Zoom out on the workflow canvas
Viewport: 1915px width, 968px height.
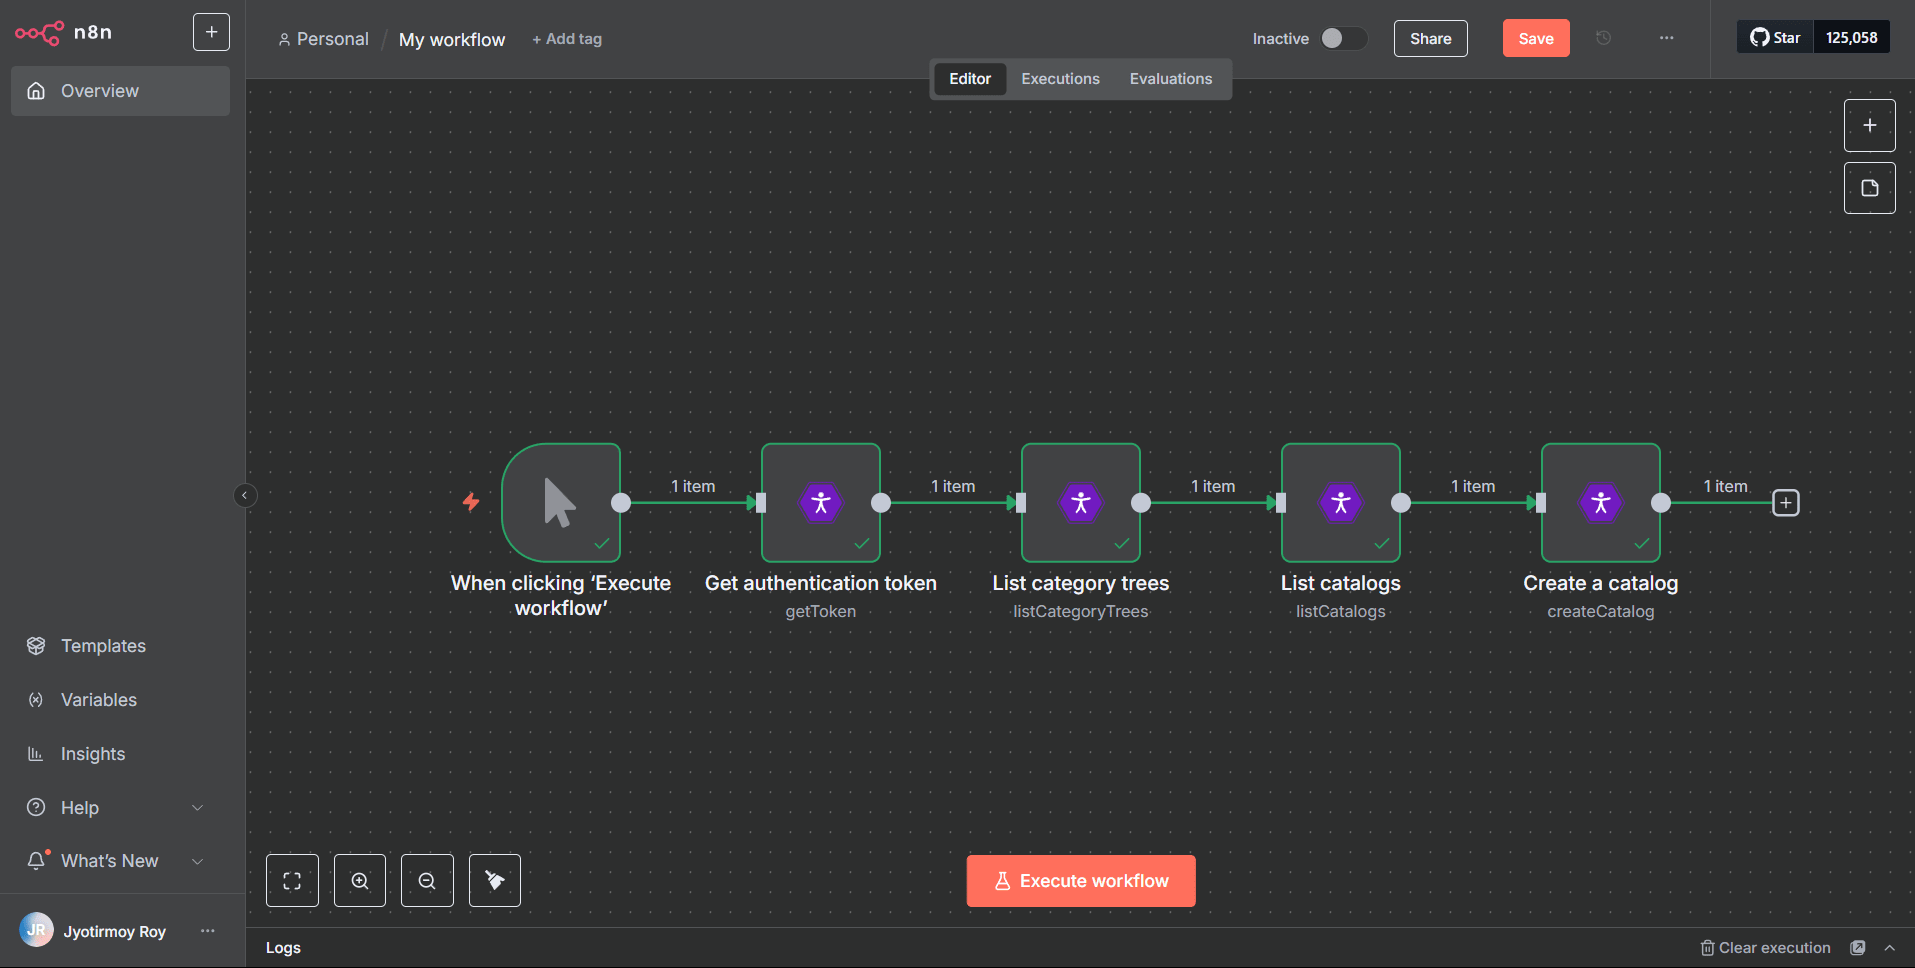426,880
